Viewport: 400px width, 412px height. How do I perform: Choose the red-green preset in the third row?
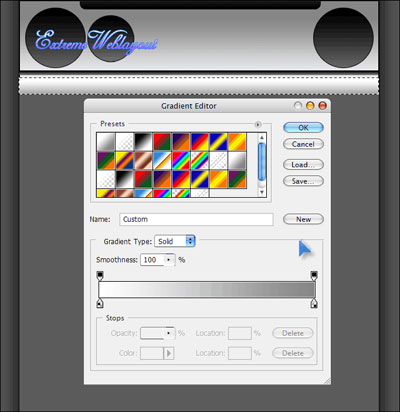[x=143, y=179]
